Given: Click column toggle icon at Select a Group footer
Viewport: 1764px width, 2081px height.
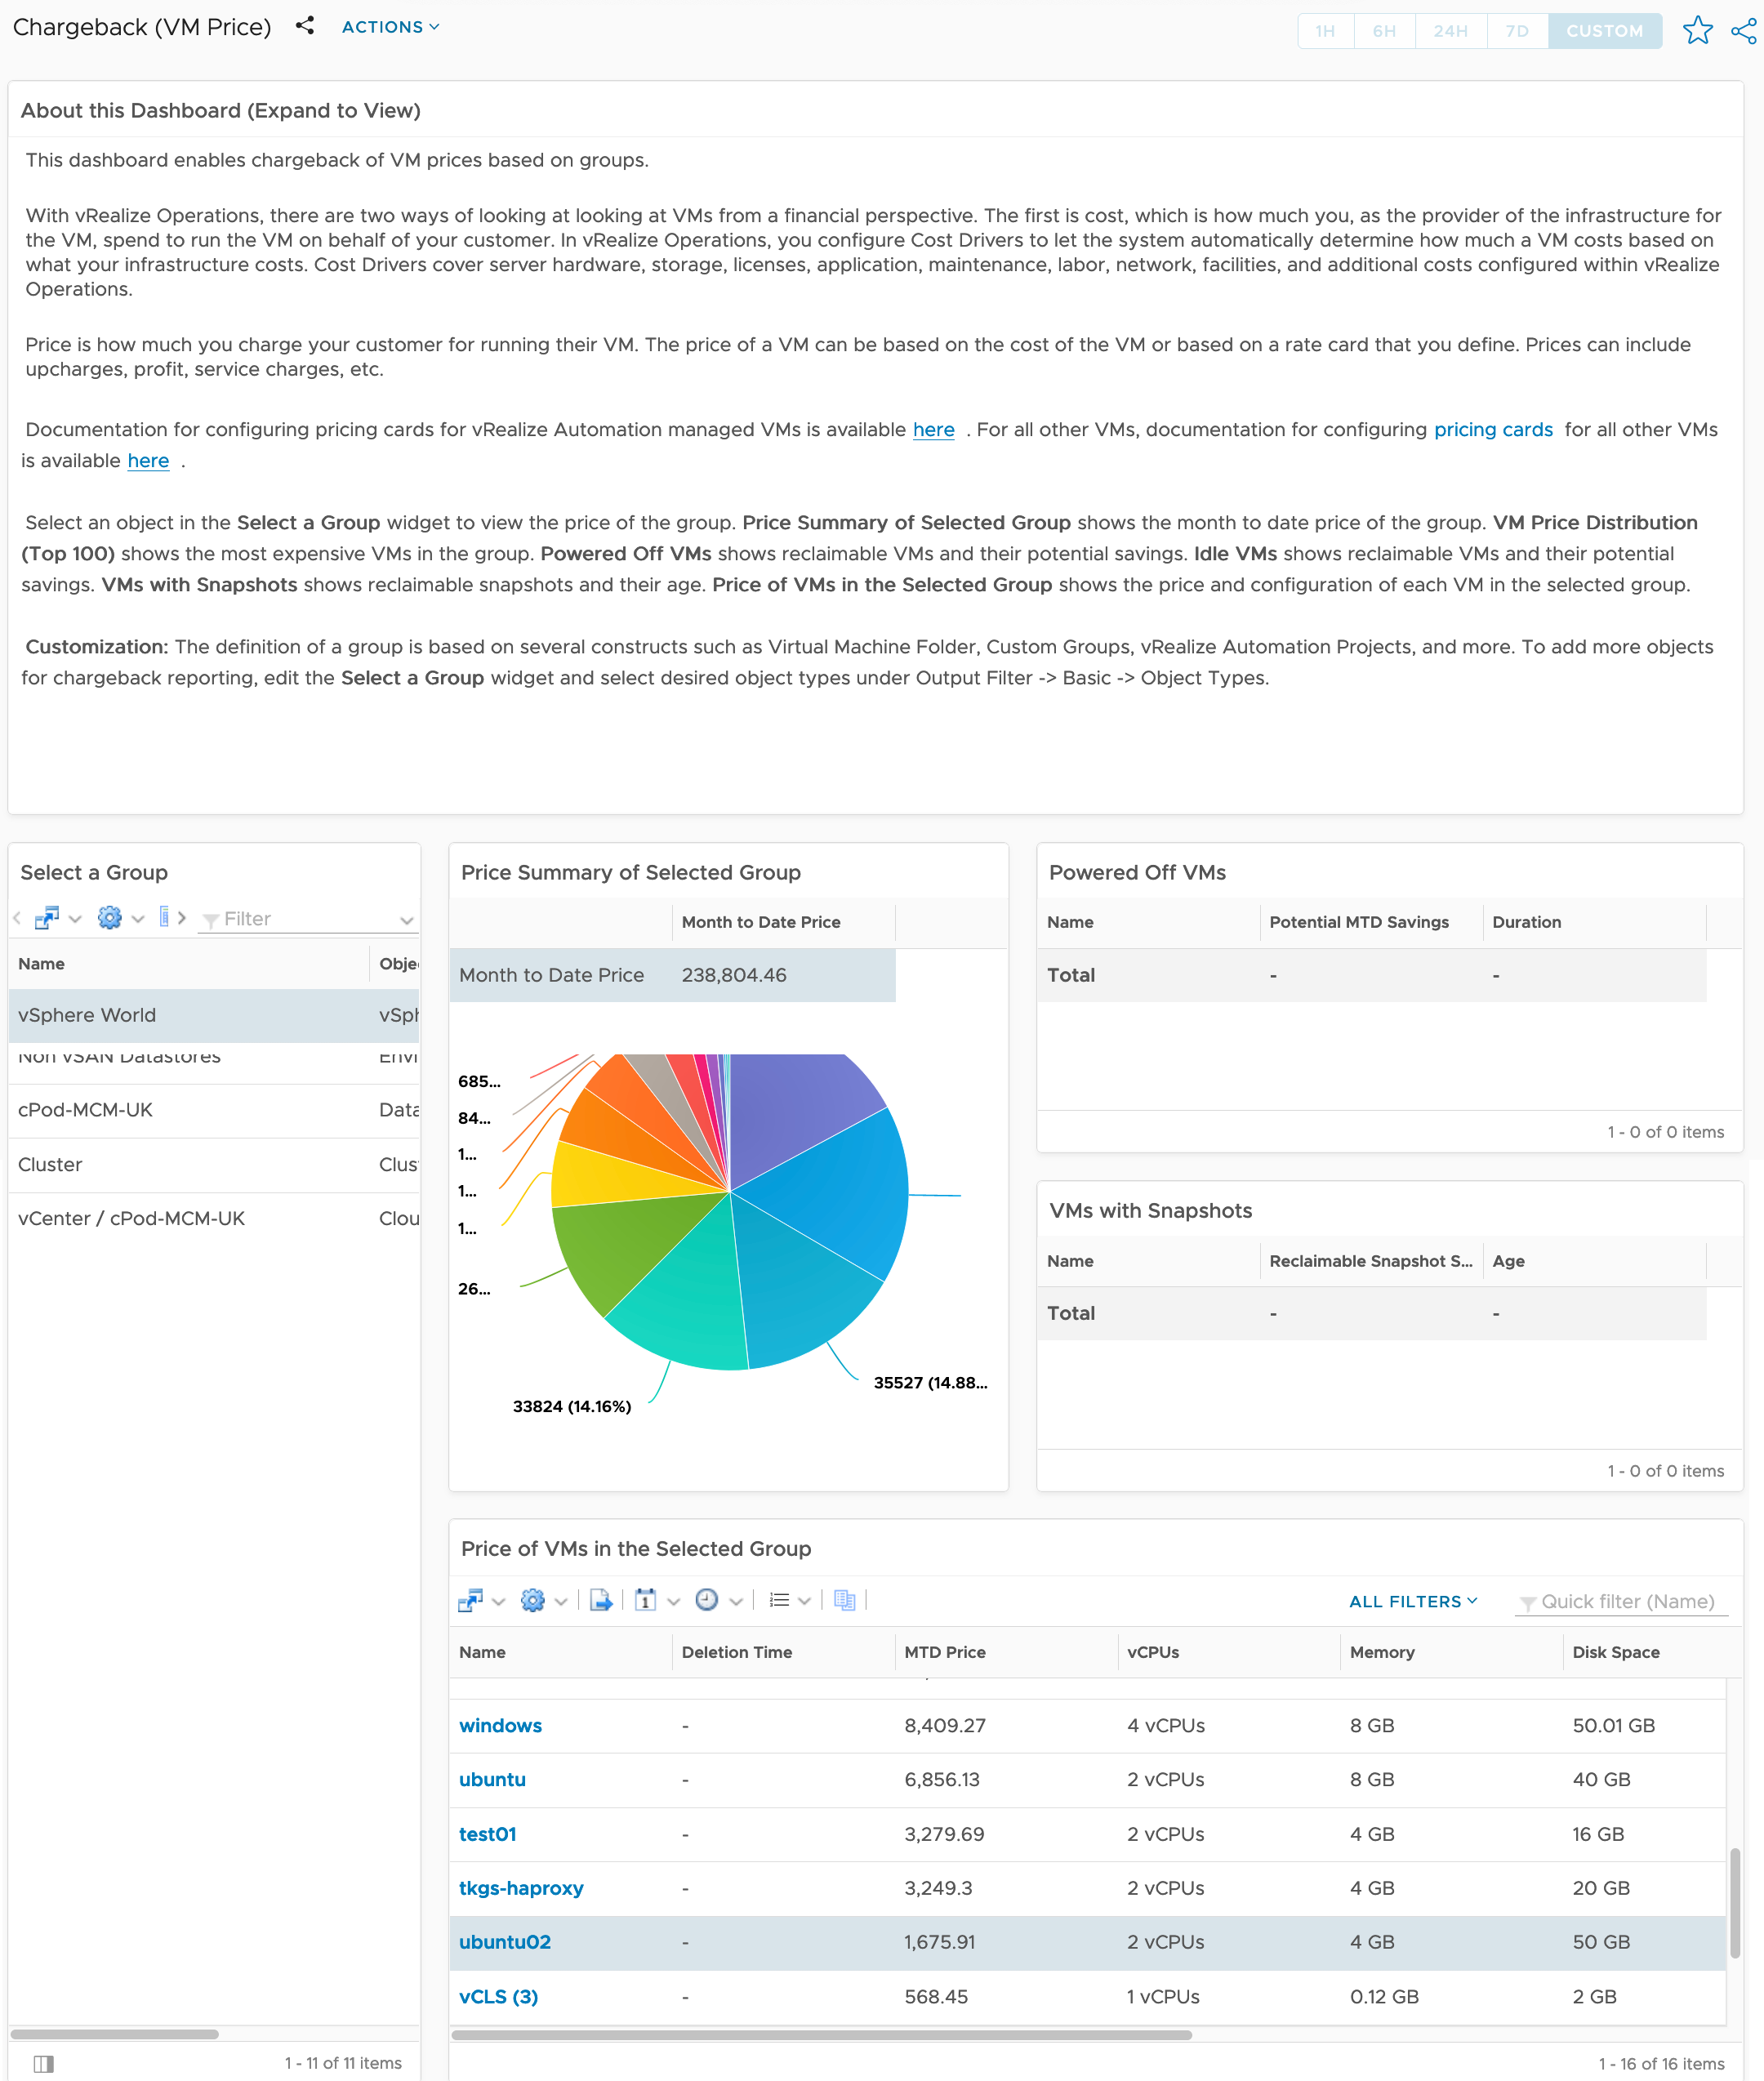Looking at the screenshot, I should point(43,2064).
